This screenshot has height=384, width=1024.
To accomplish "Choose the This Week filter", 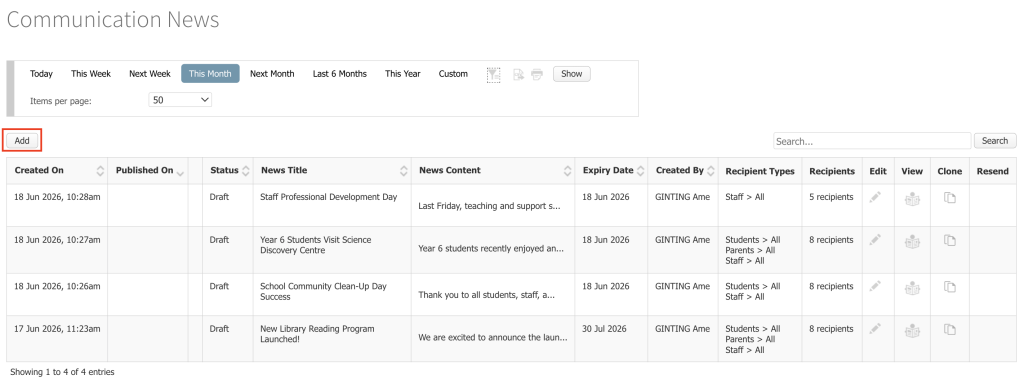I will coord(91,74).
